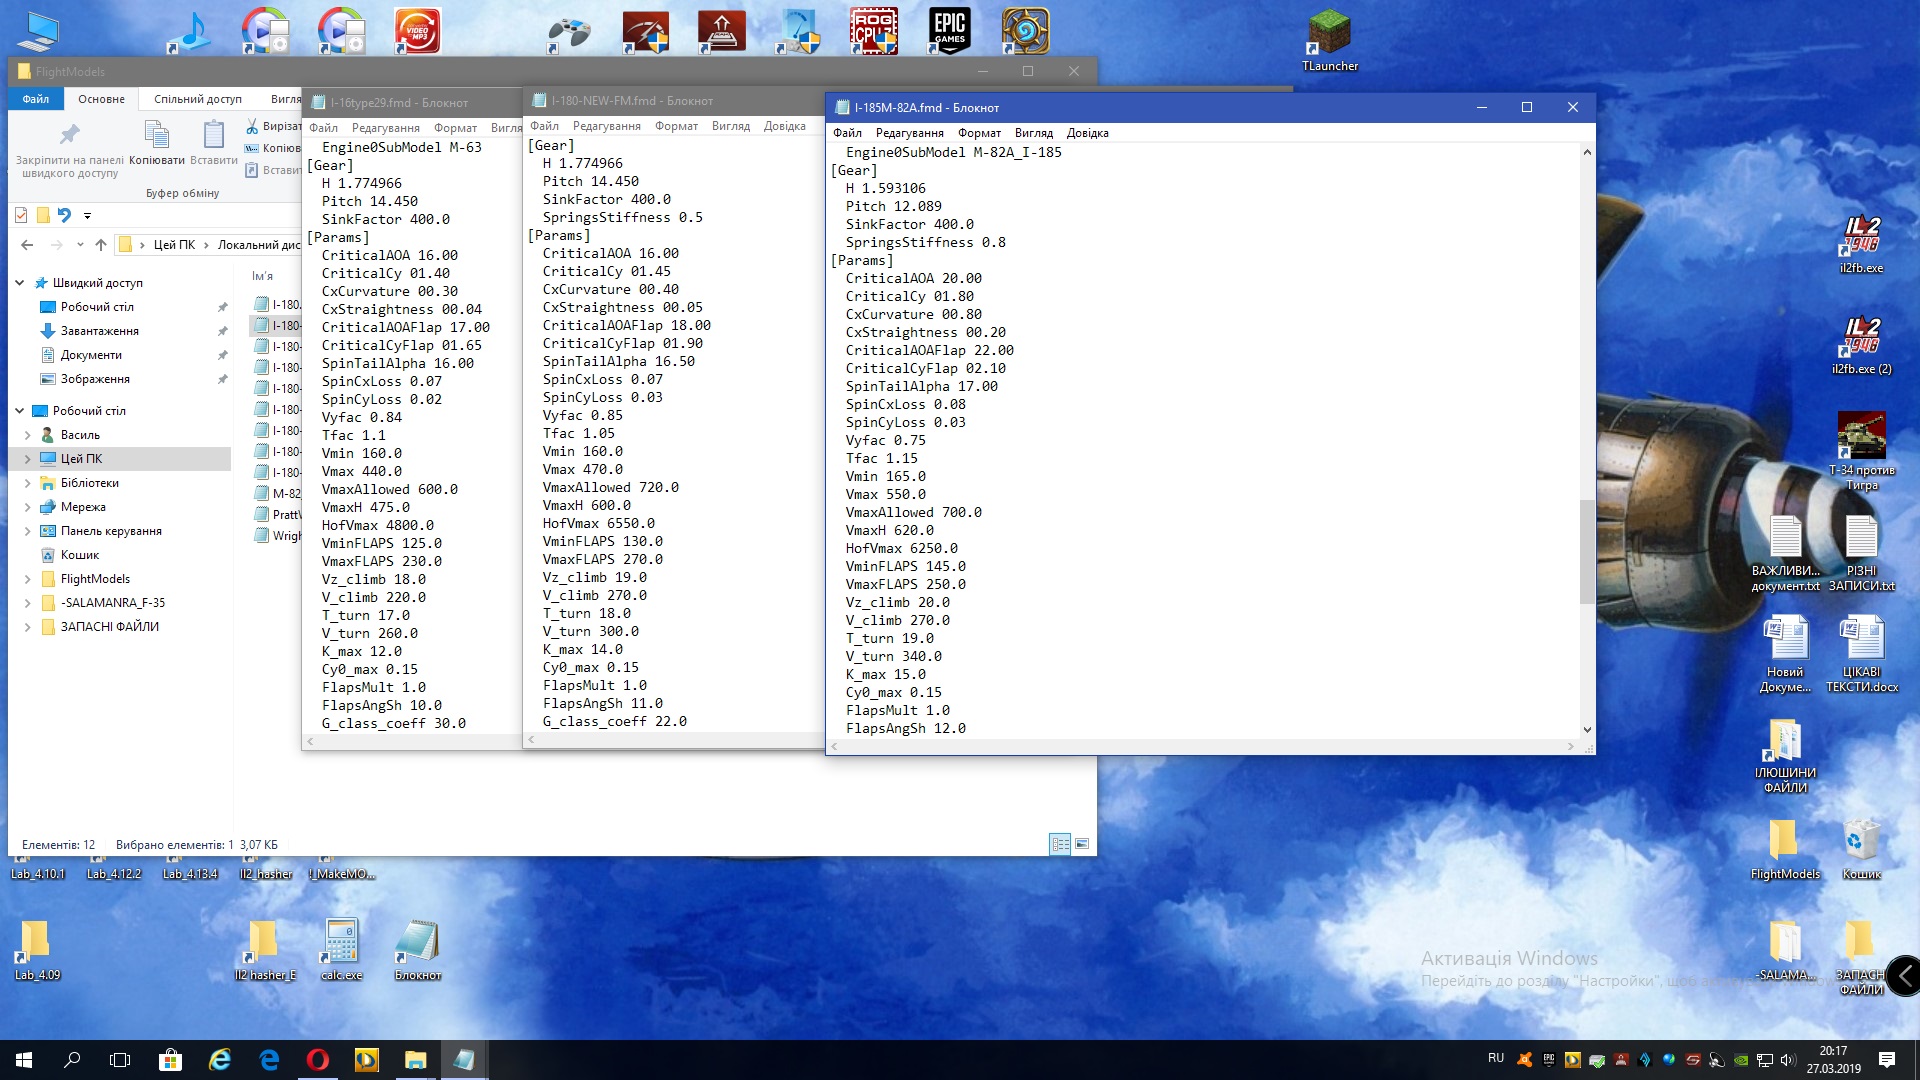The image size is (1920, 1080).
Task: Open Microsoft Store from the taskbar
Action: 170,1060
